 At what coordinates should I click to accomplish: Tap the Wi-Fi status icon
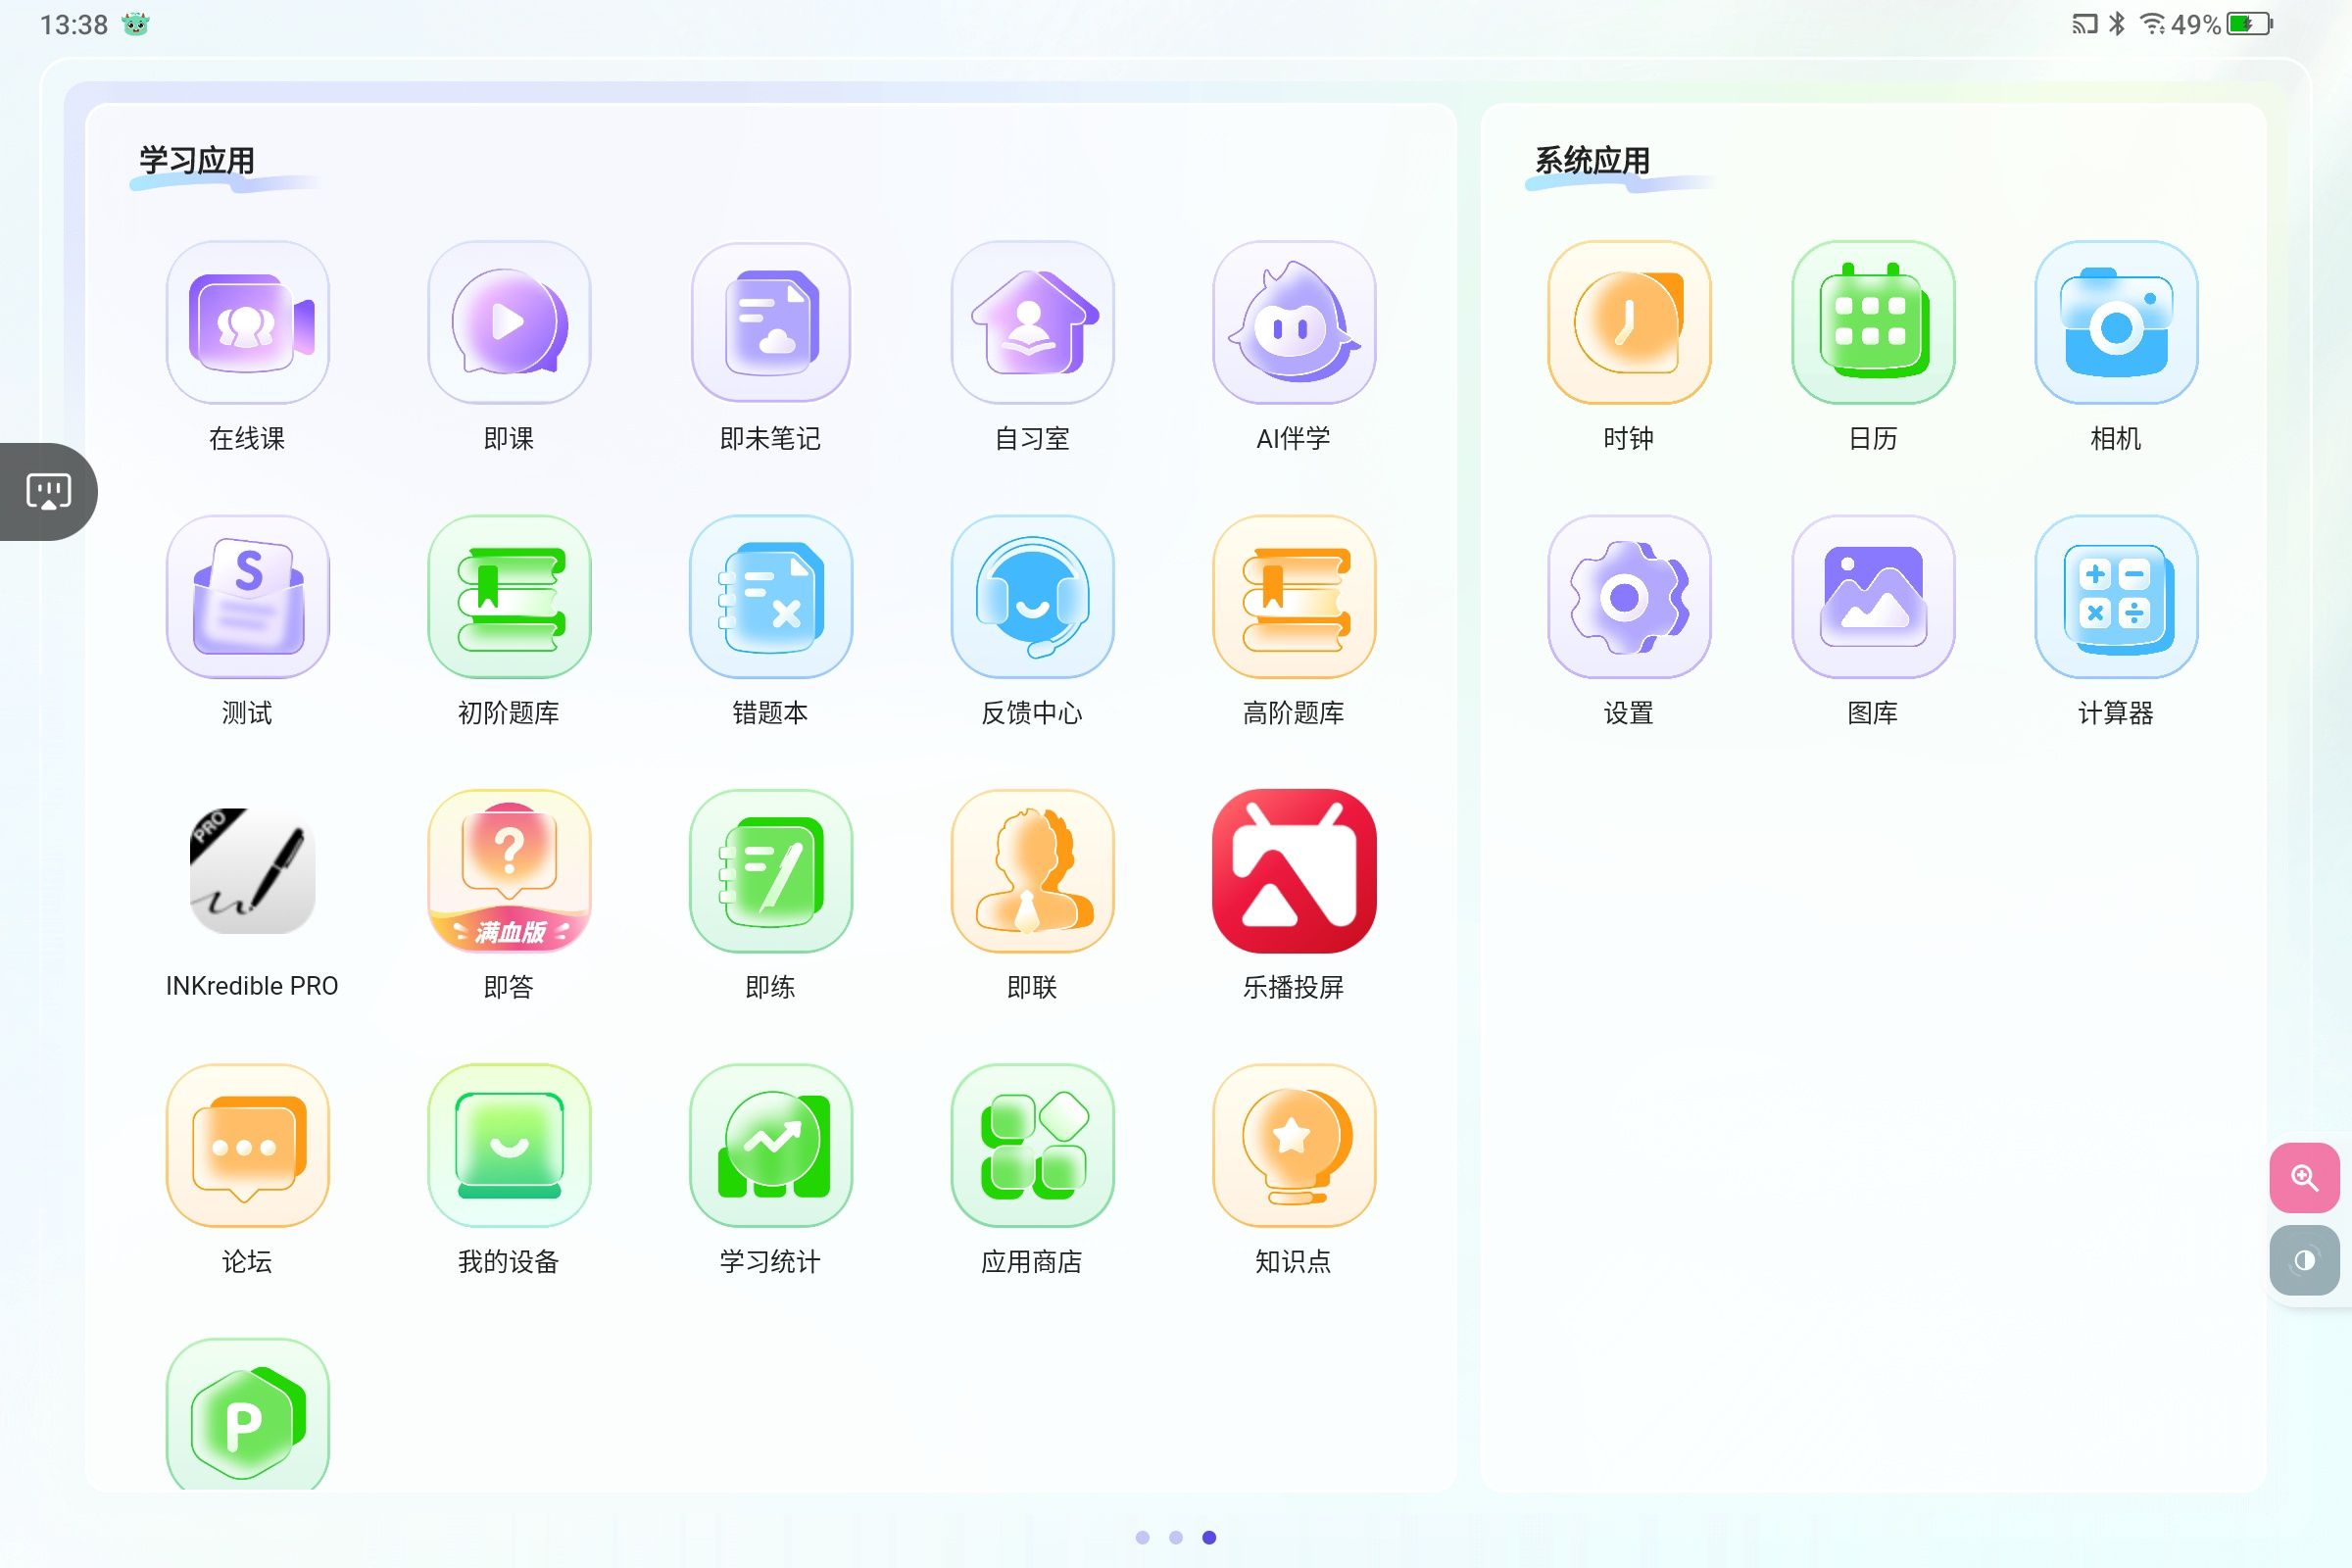point(2152,24)
